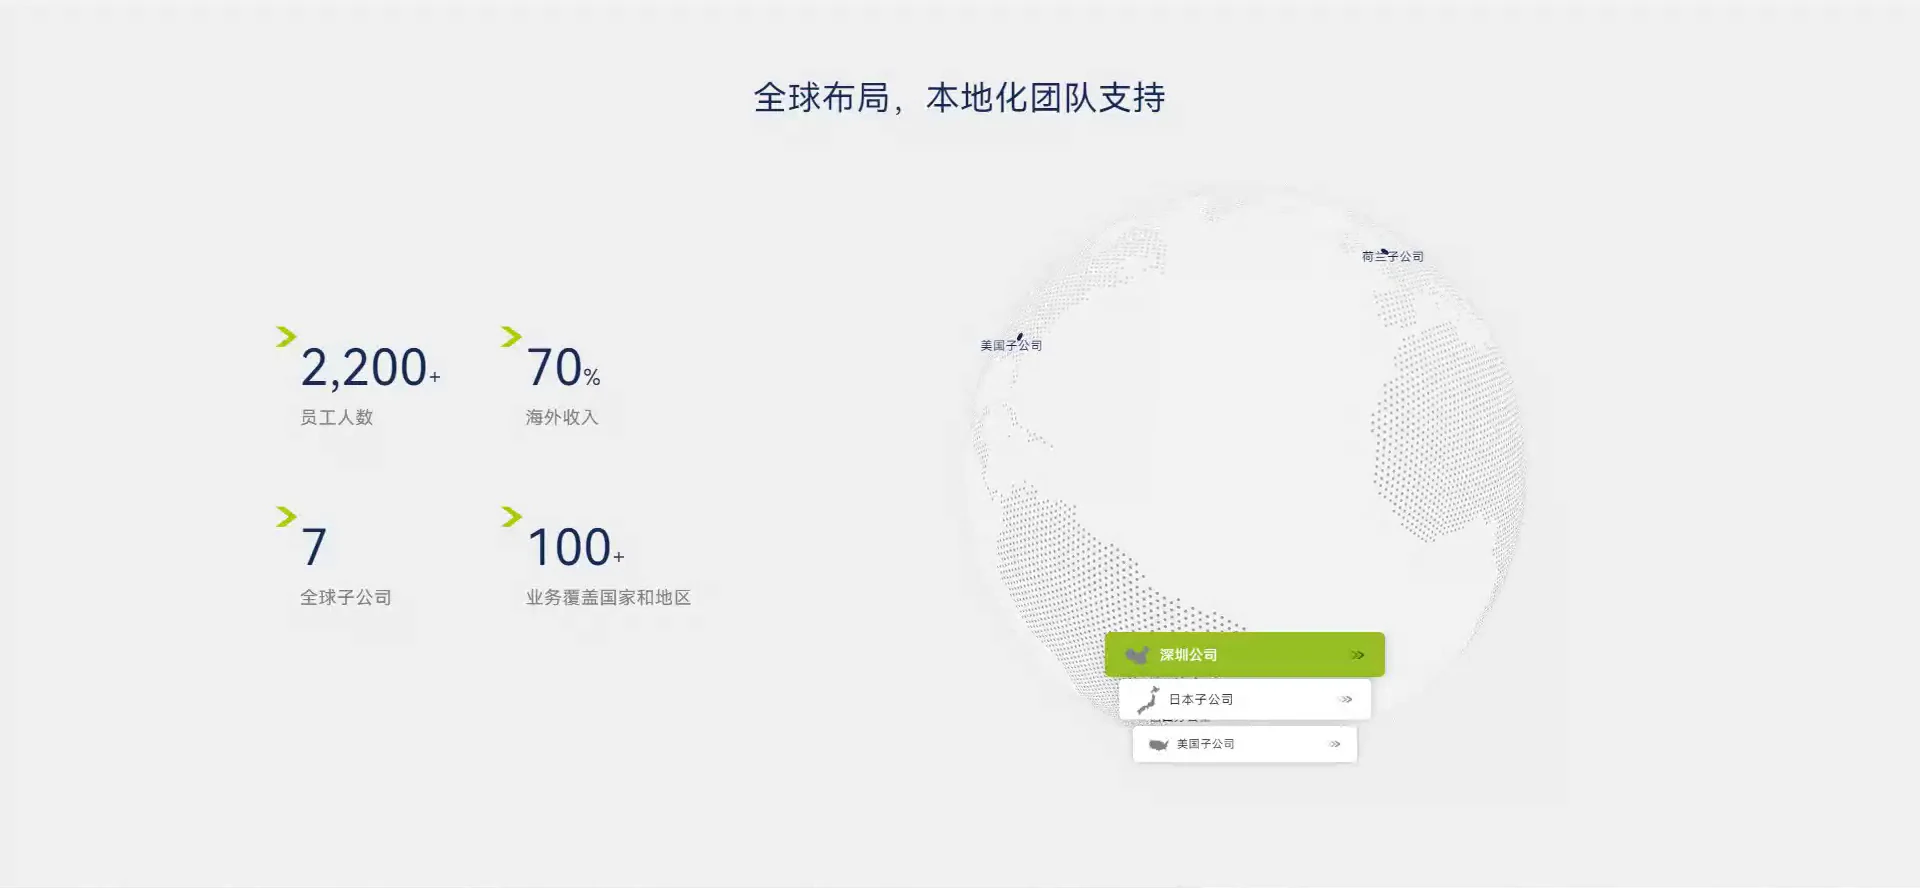Click the number 7 statistic
This screenshot has height=888, width=1920.
click(x=314, y=548)
